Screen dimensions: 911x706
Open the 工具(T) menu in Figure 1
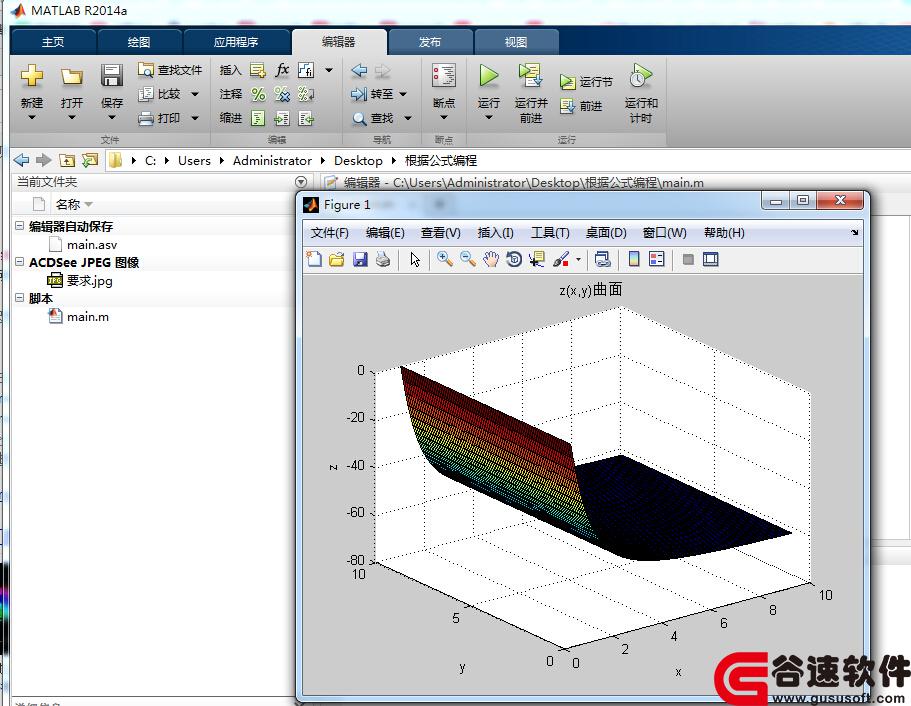point(550,233)
